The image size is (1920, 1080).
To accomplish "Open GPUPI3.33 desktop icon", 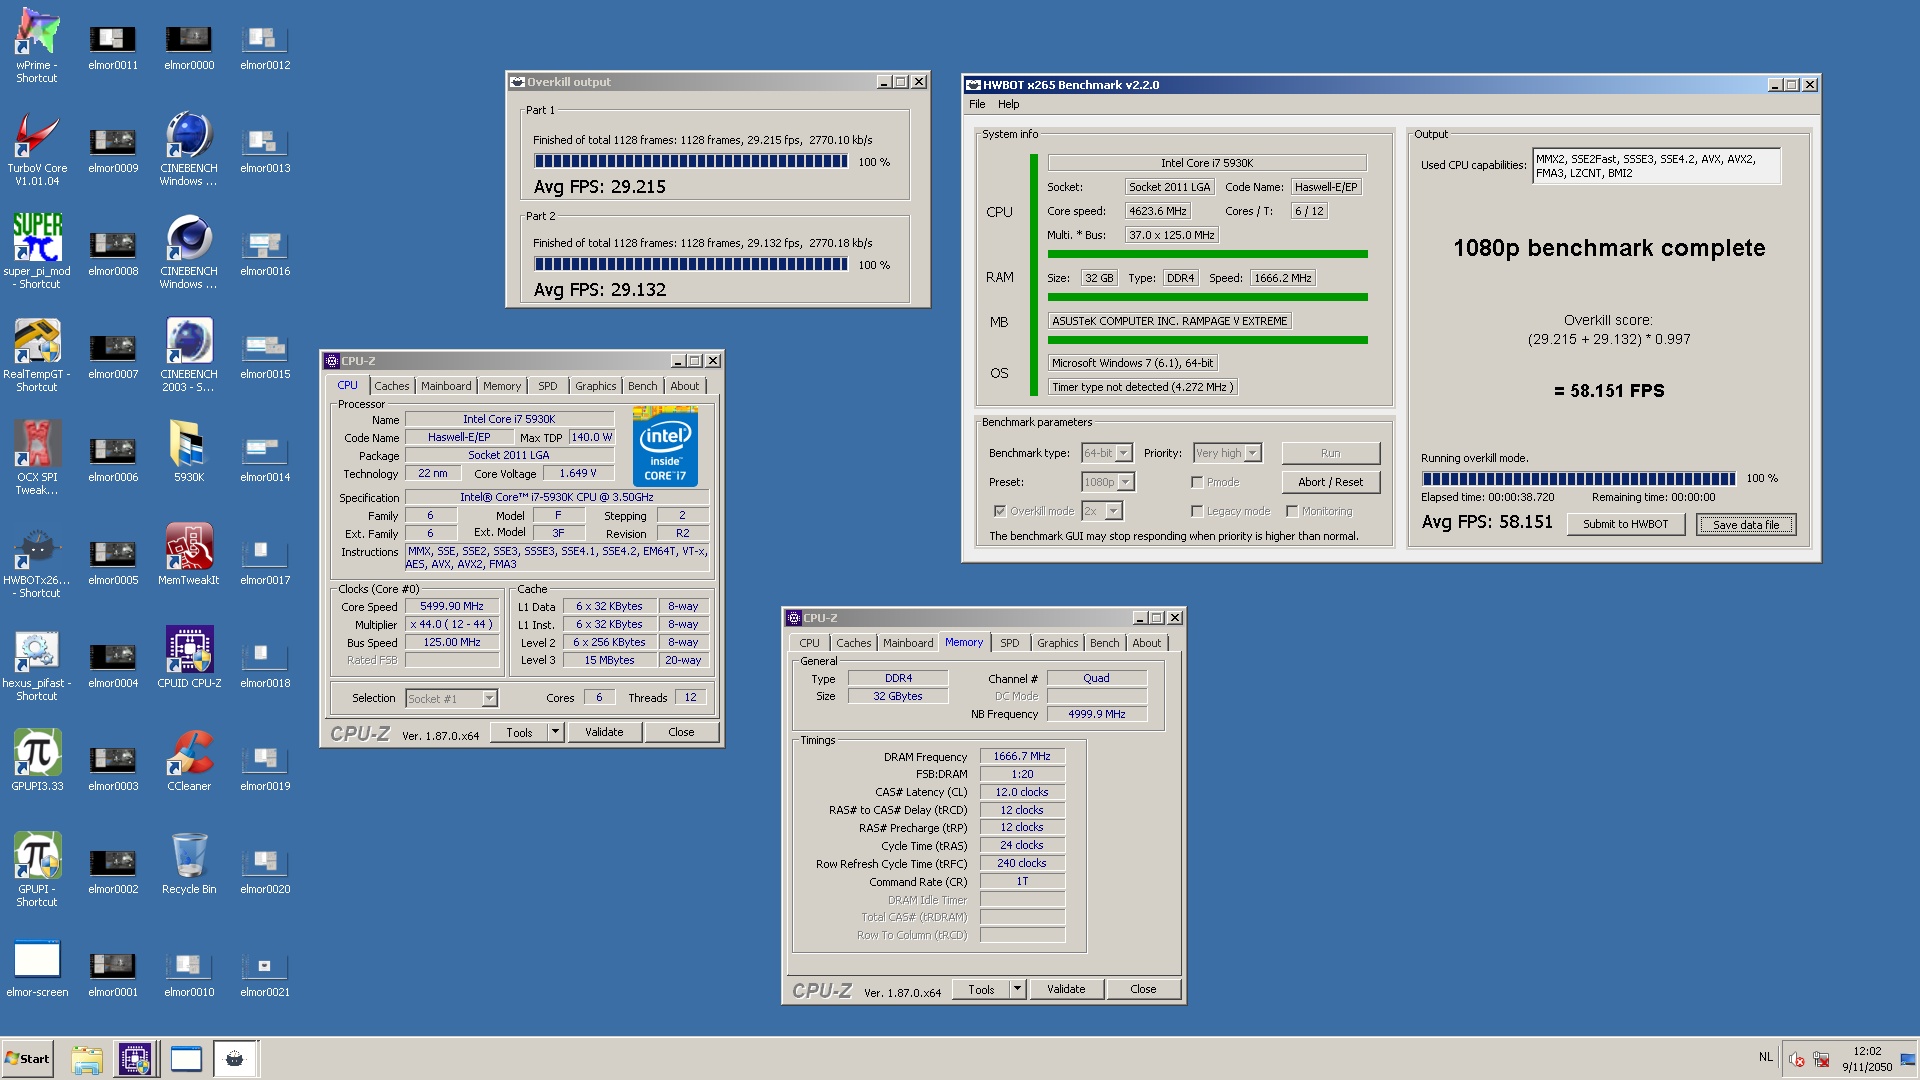I will (37, 760).
